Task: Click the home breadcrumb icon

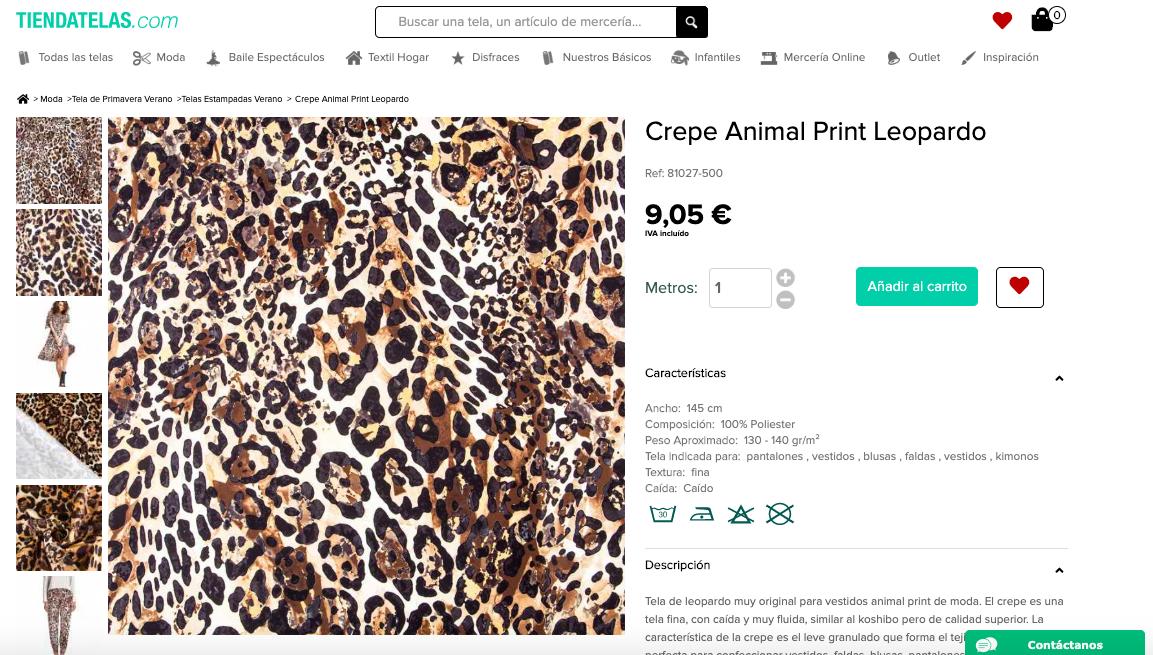Action: [23, 99]
